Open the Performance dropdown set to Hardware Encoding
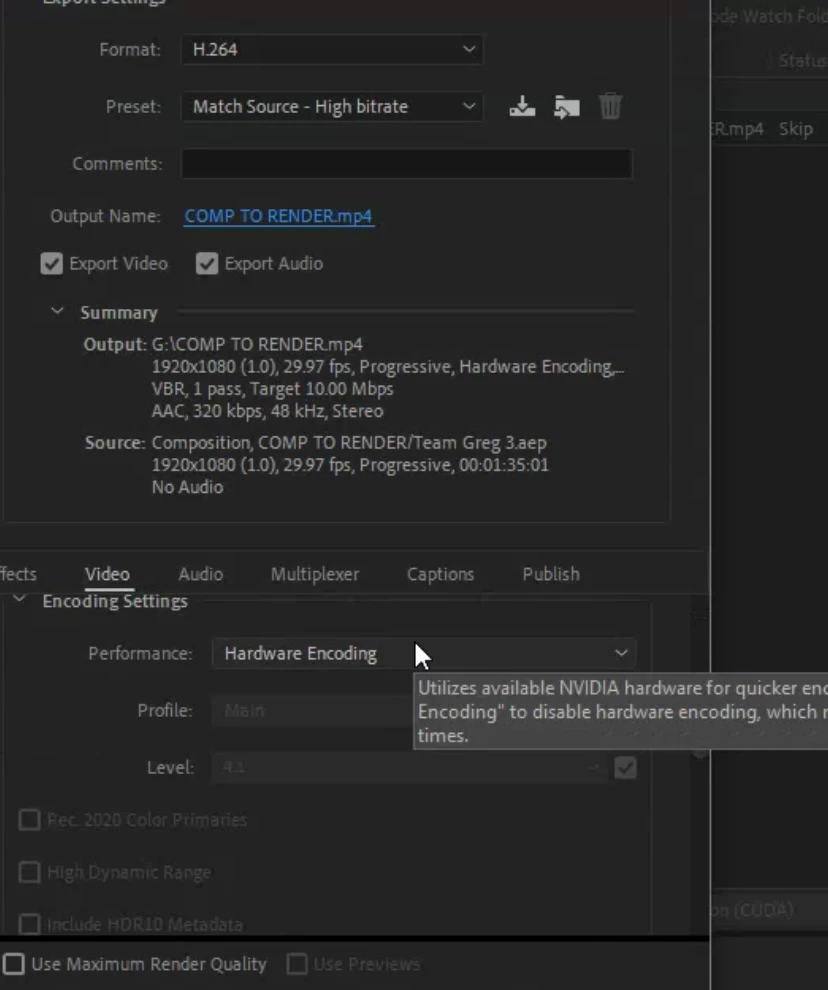Viewport: 828px width, 990px height. [424, 653]
